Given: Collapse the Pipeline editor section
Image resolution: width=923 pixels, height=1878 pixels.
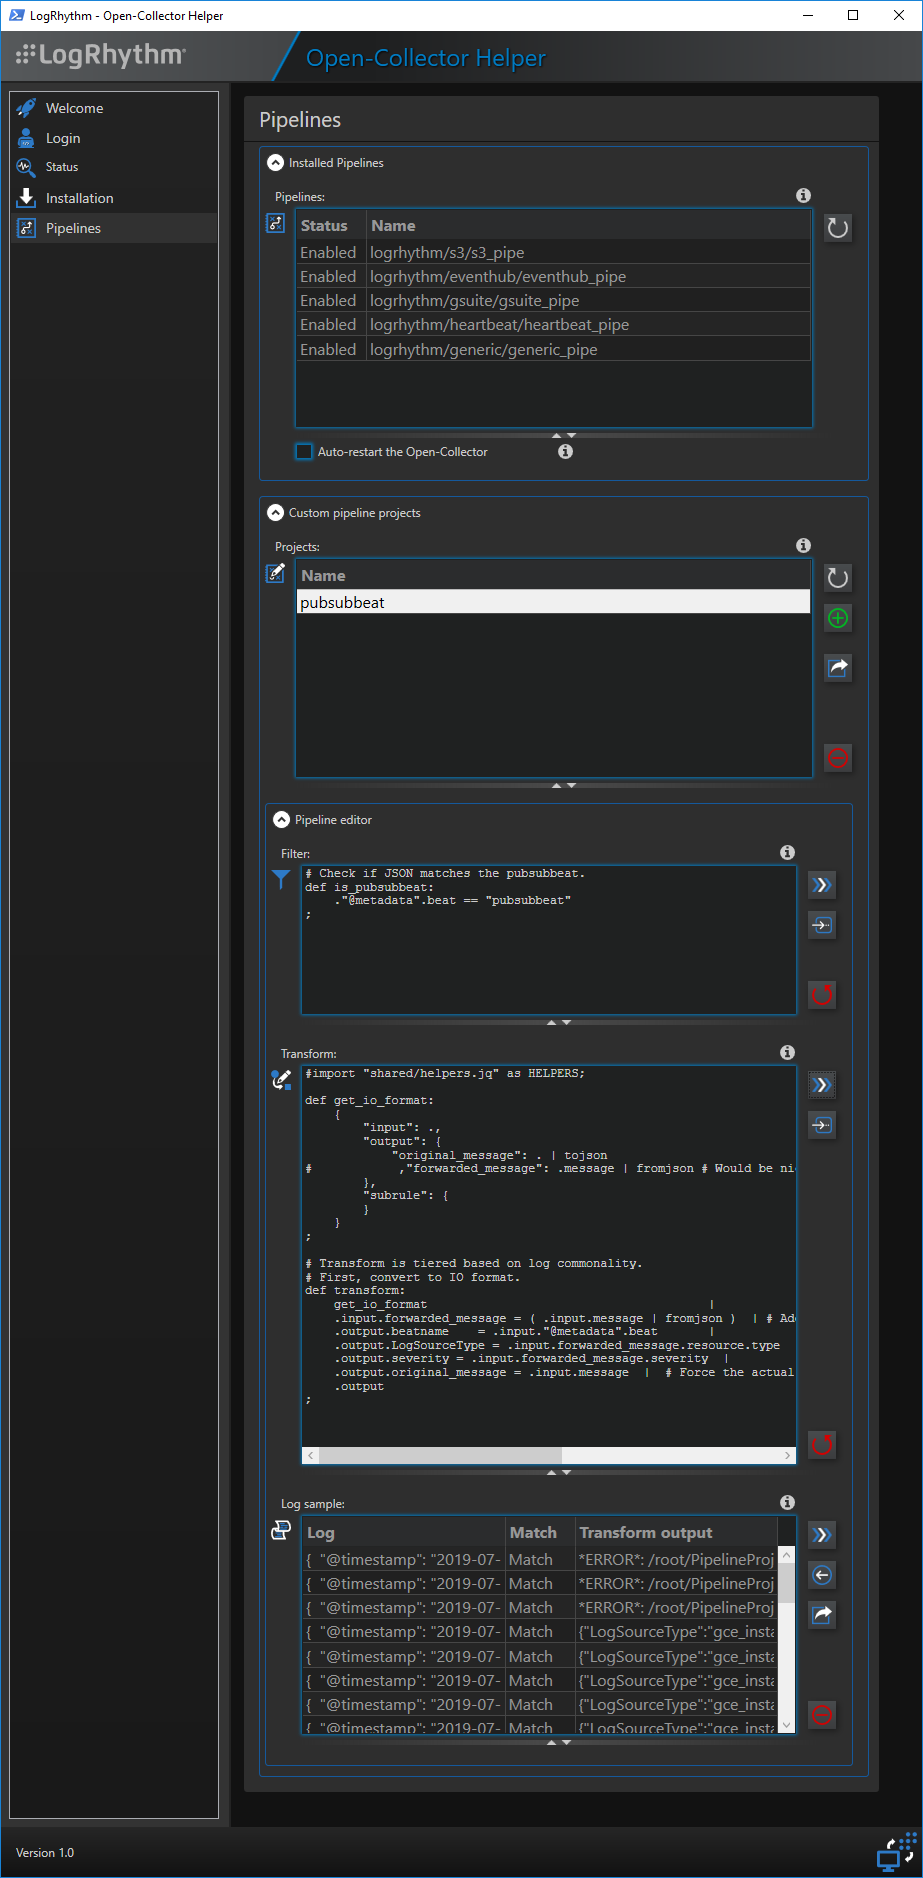Looking at the screenshot, I should pyautogui.click(x=282, y=820).
